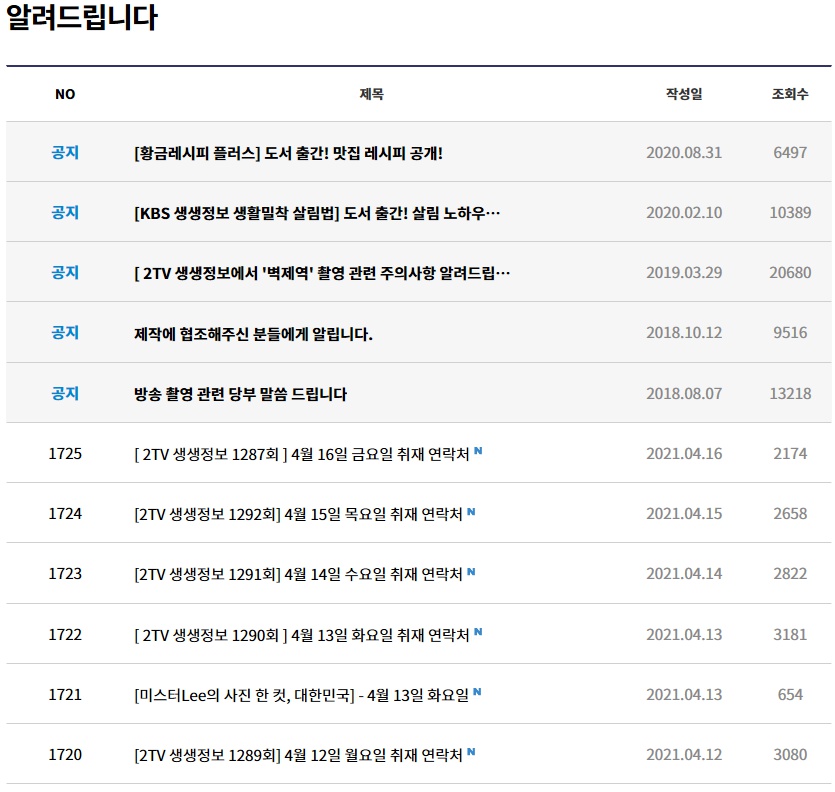Click the view count 9516
835x792 pixels.
790,333
